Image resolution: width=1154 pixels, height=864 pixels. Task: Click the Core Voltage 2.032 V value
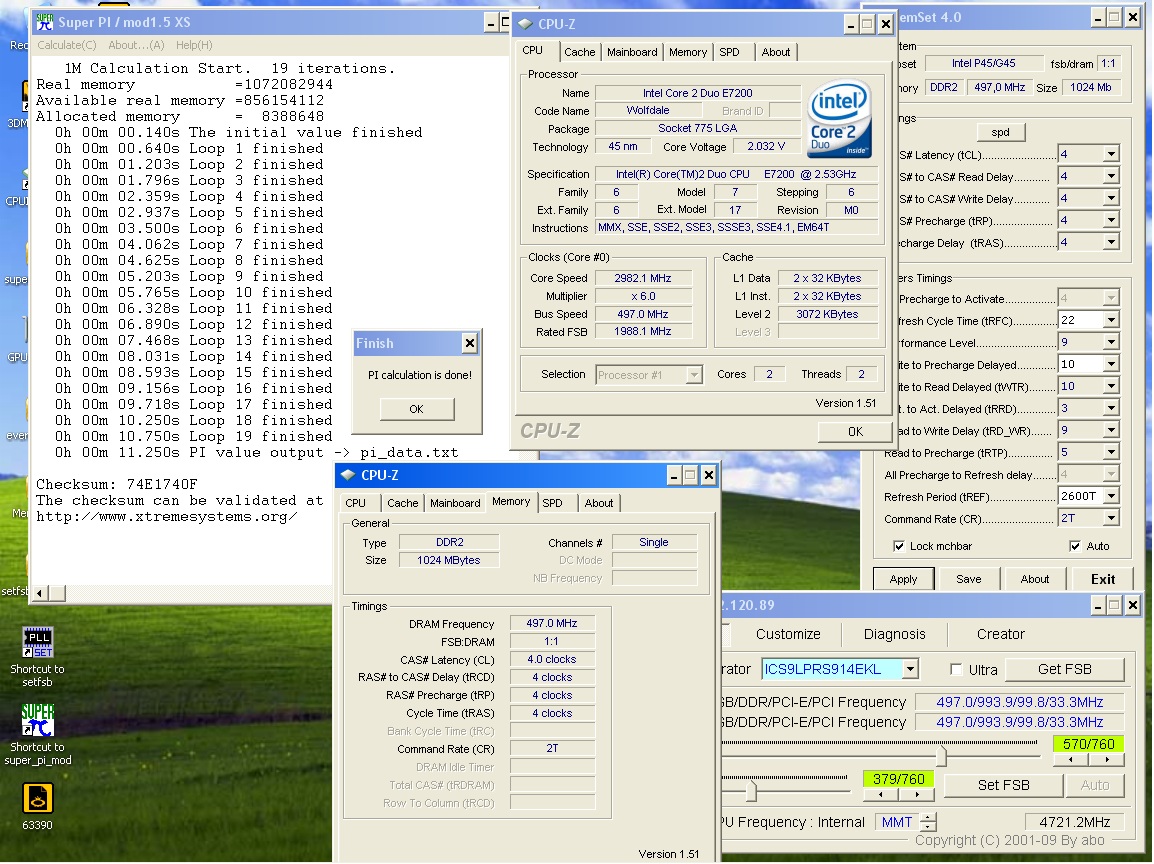pyautogui.click(x=766, y=146)
